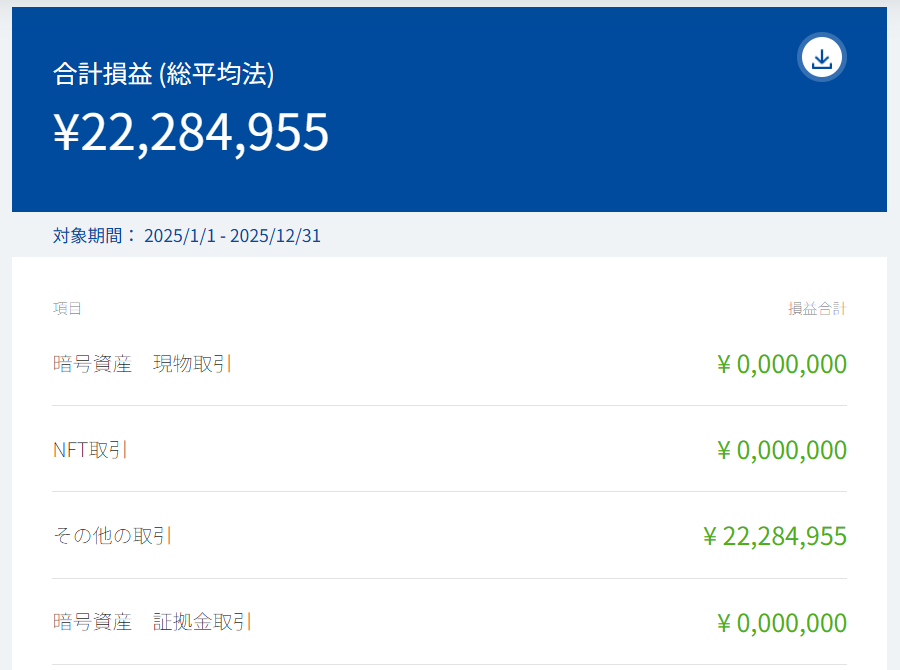Open the 現物取引 item label

pyautogui.click(x=192, y=364)
